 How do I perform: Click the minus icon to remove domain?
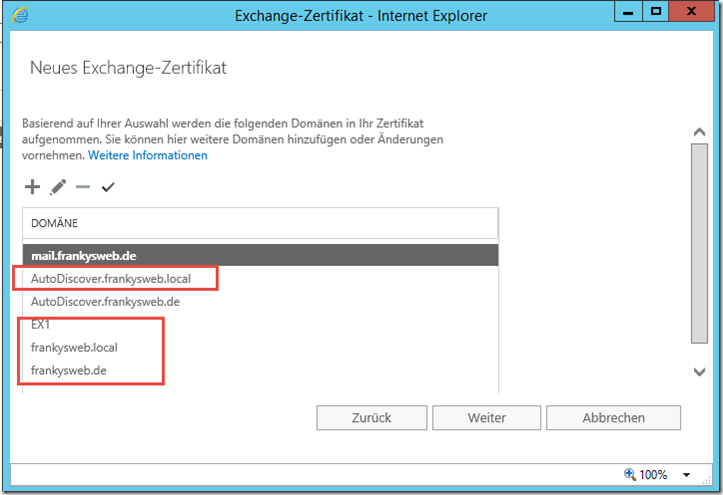[x=83, y=187]
